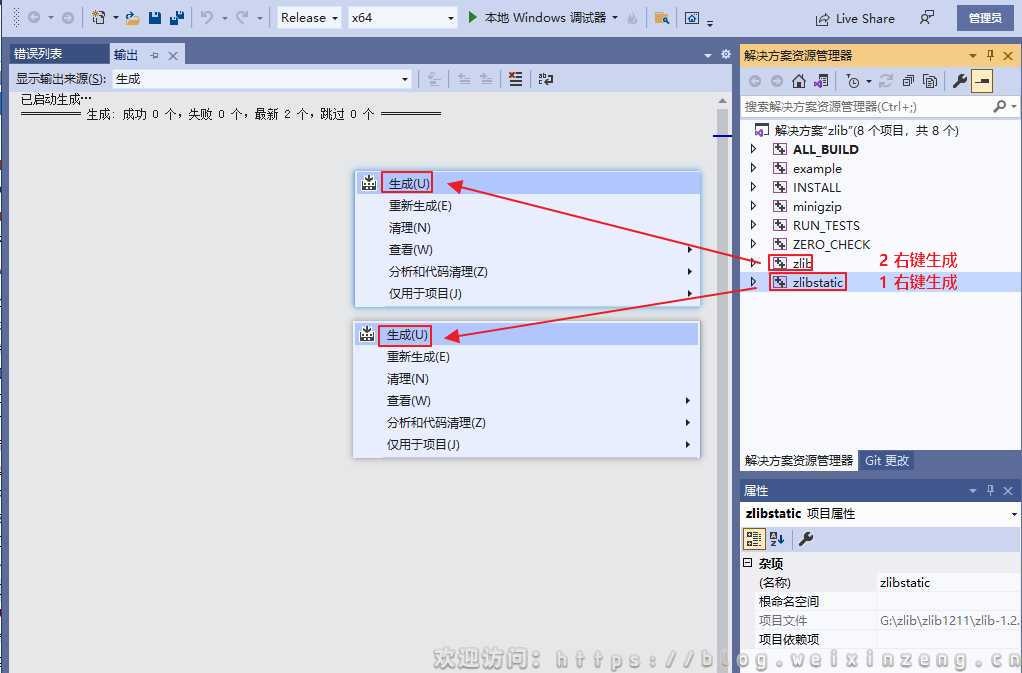Click the New Project toolbar icon

coord(98,18)
